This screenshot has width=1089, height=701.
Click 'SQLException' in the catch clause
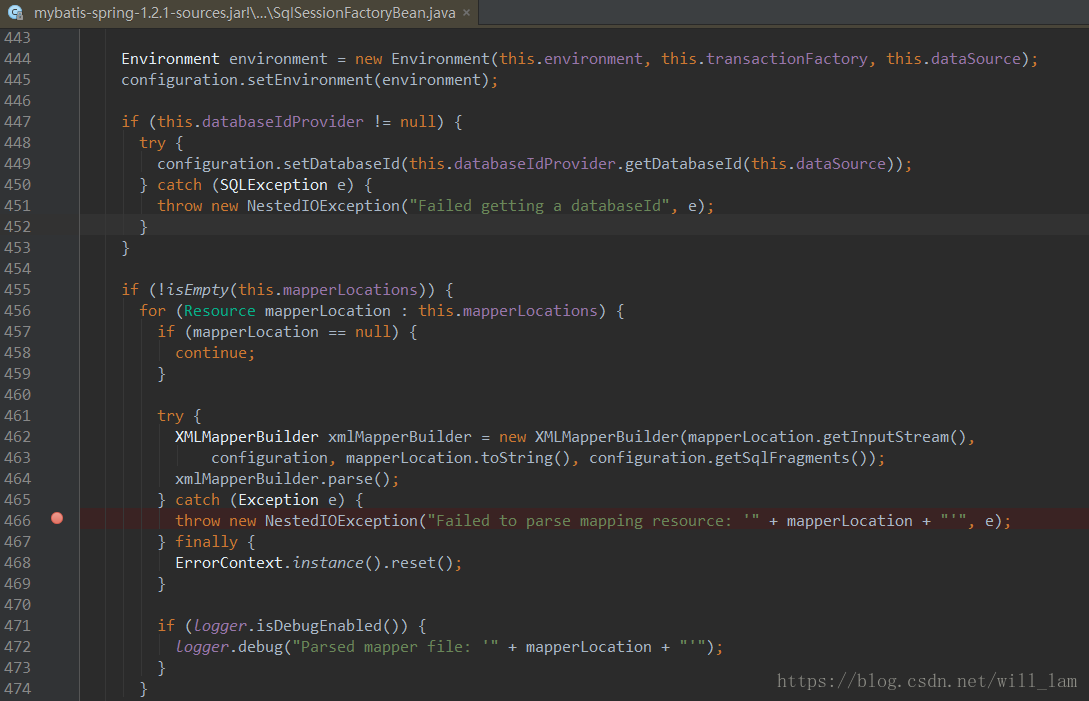click(x=274, y=185)
